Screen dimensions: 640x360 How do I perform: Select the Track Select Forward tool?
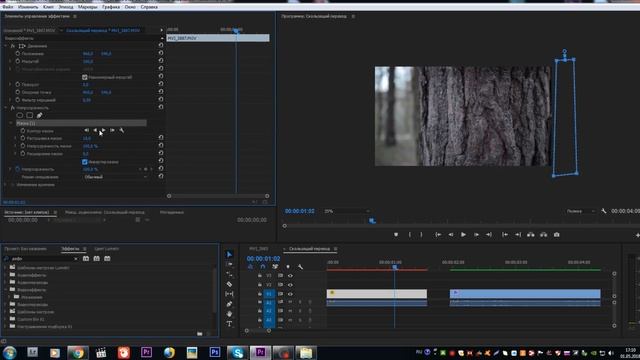click(x=229, y=264)
